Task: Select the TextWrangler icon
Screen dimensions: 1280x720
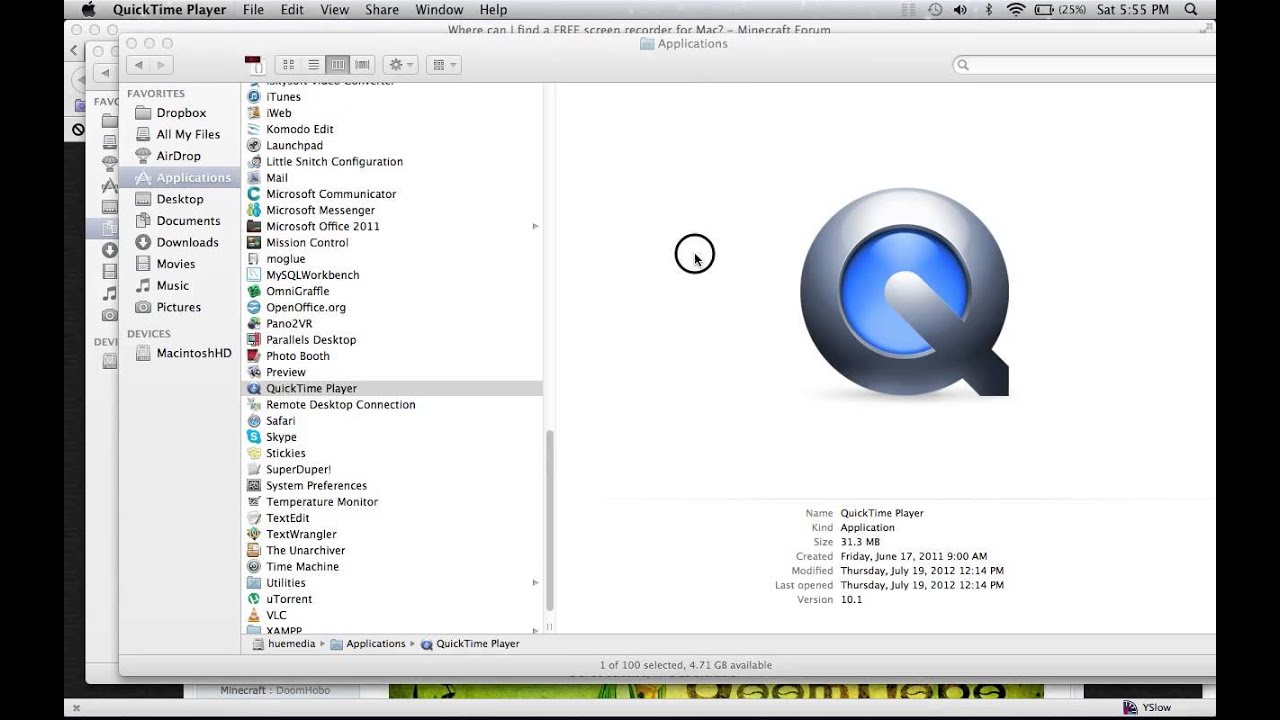Action: (254, 534)
